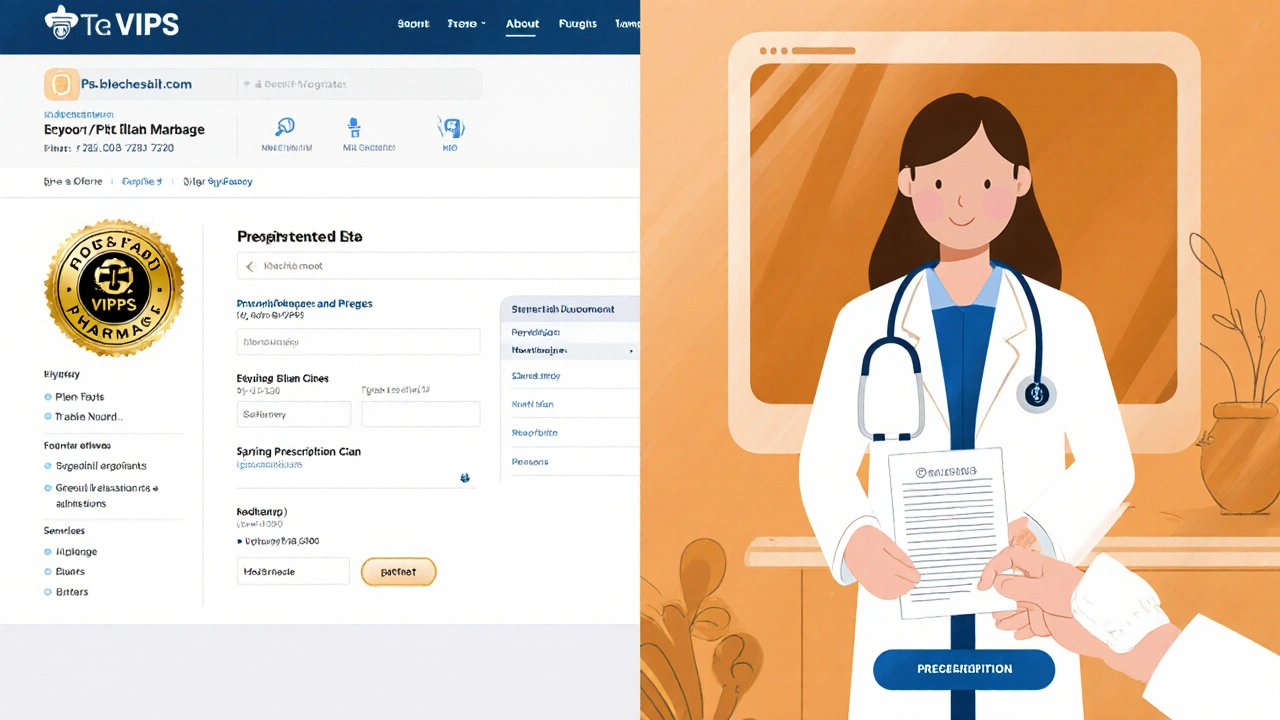This screenshot has width=1280, height=720.
Task: Click the blue person icon in header row
Action: [353, 127]
